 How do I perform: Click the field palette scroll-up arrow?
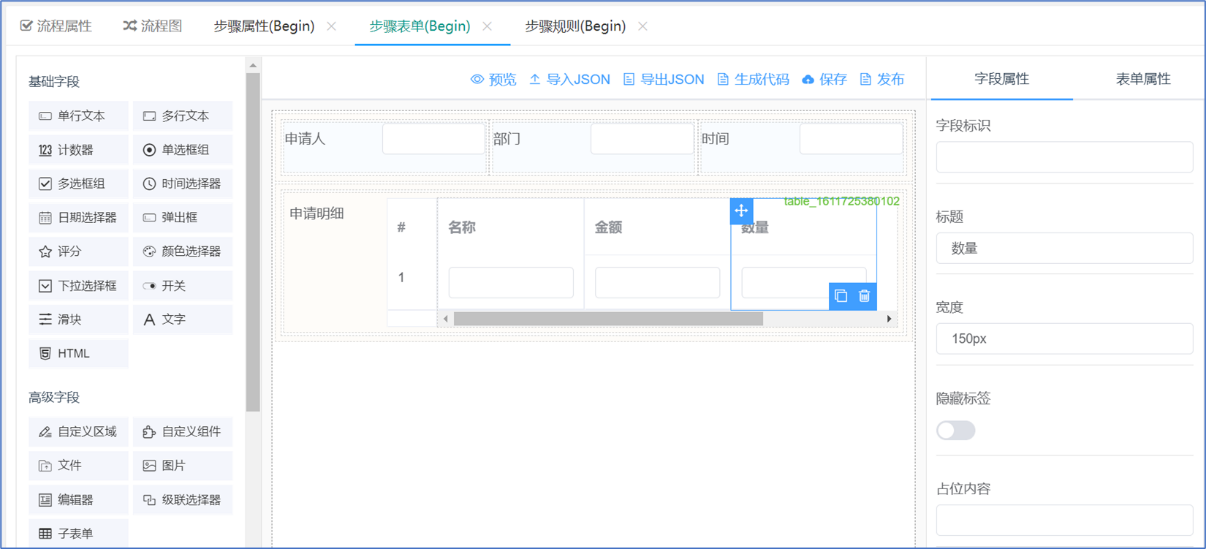(x=253, y=65)
